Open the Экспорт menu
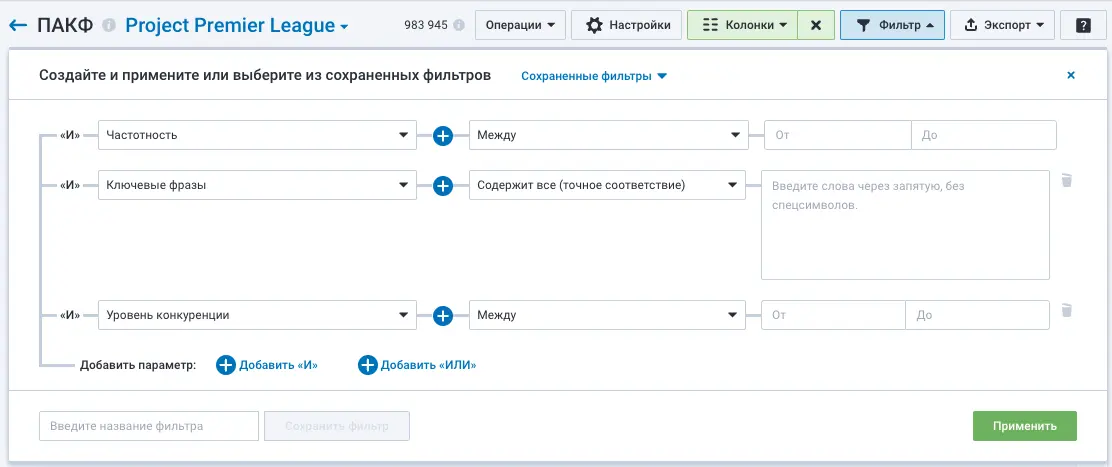1112x467 pixels. pos(1002,25)
